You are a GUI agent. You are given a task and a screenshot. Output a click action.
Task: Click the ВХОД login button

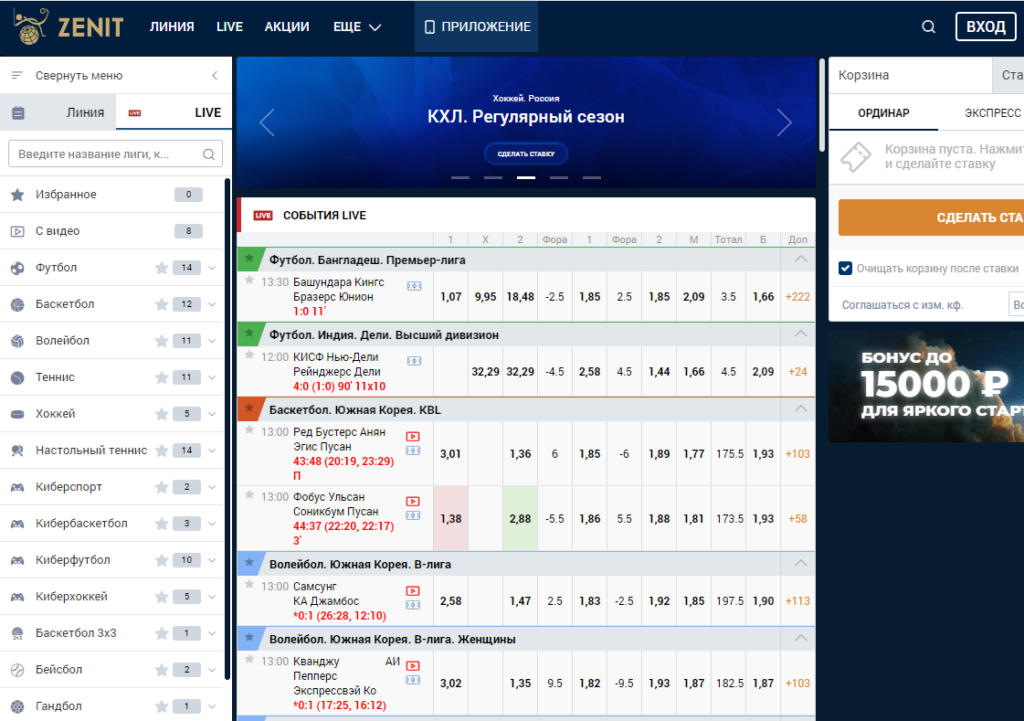click(x=985, y=27)
